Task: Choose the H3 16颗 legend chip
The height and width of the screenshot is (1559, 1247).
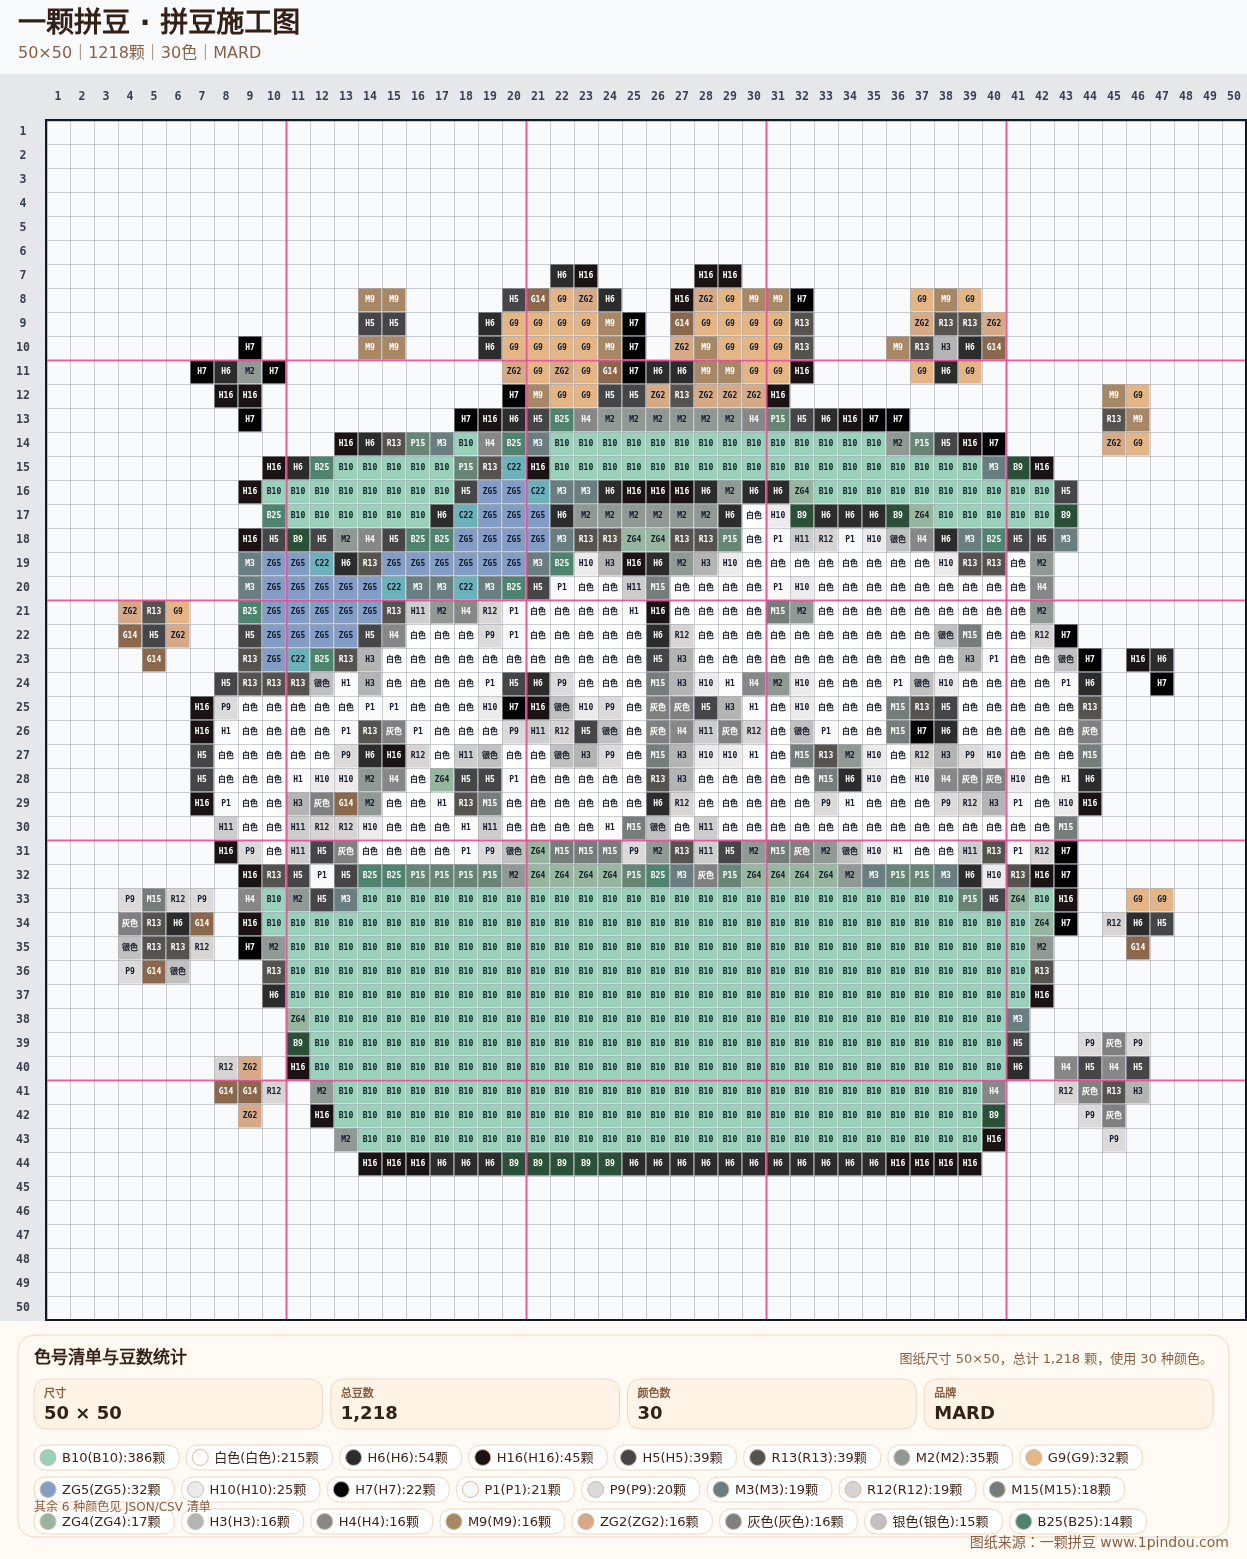Action: [243, 1522]
